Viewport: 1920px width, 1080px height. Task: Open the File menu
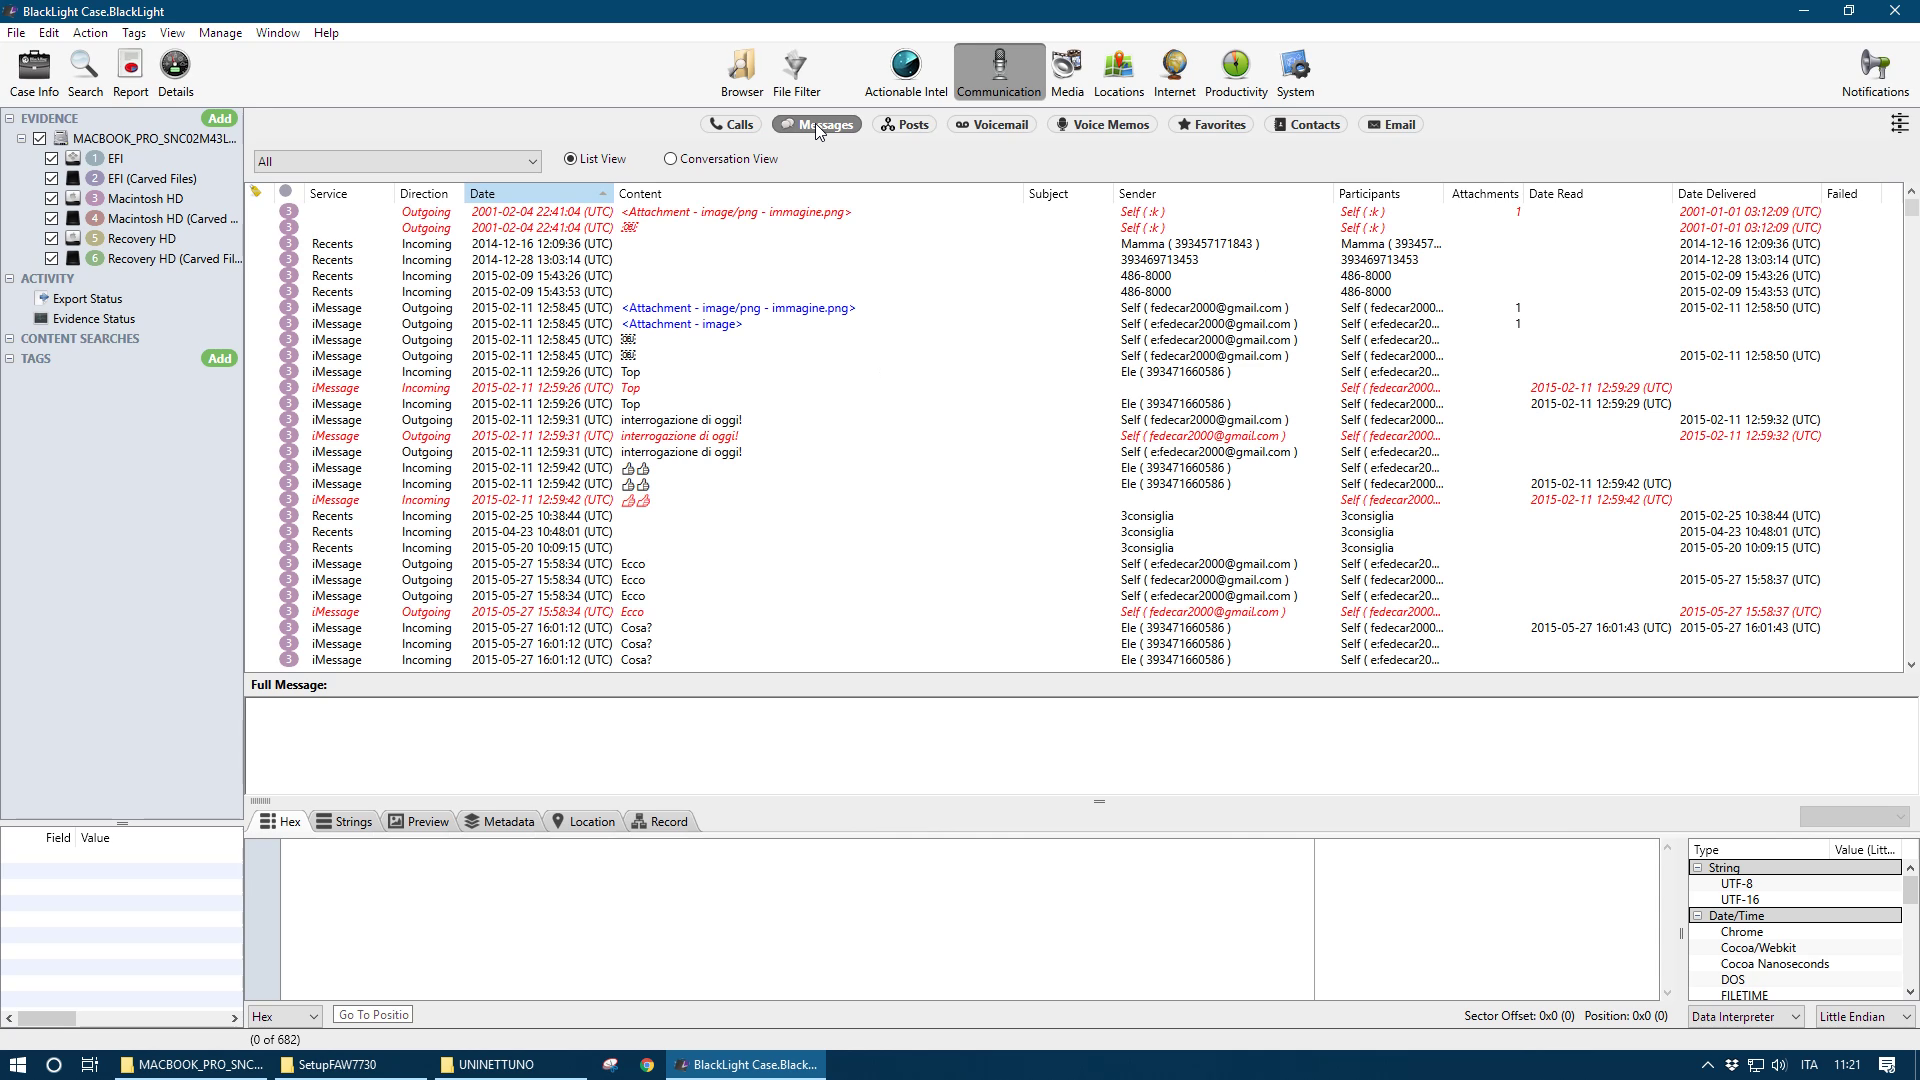[16, 33]
